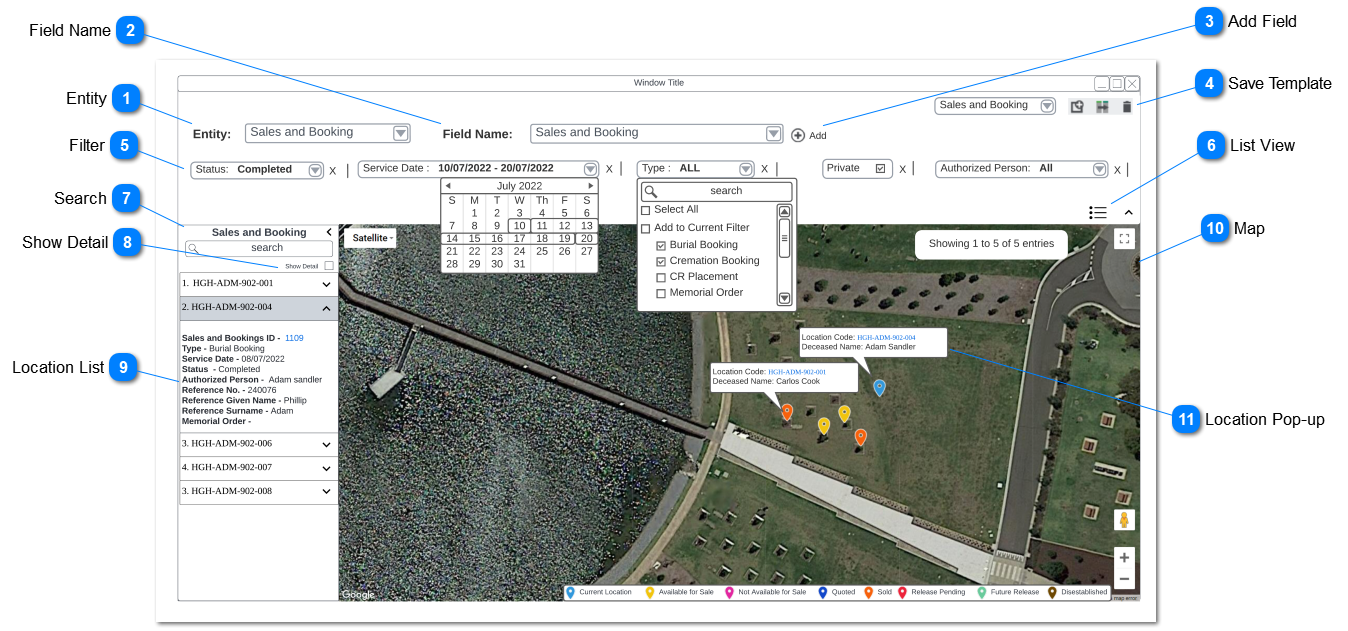The width and height of the screenshot is (1348, 631).
Task: Click the blue current location map pin
Action: pos(879,388)
